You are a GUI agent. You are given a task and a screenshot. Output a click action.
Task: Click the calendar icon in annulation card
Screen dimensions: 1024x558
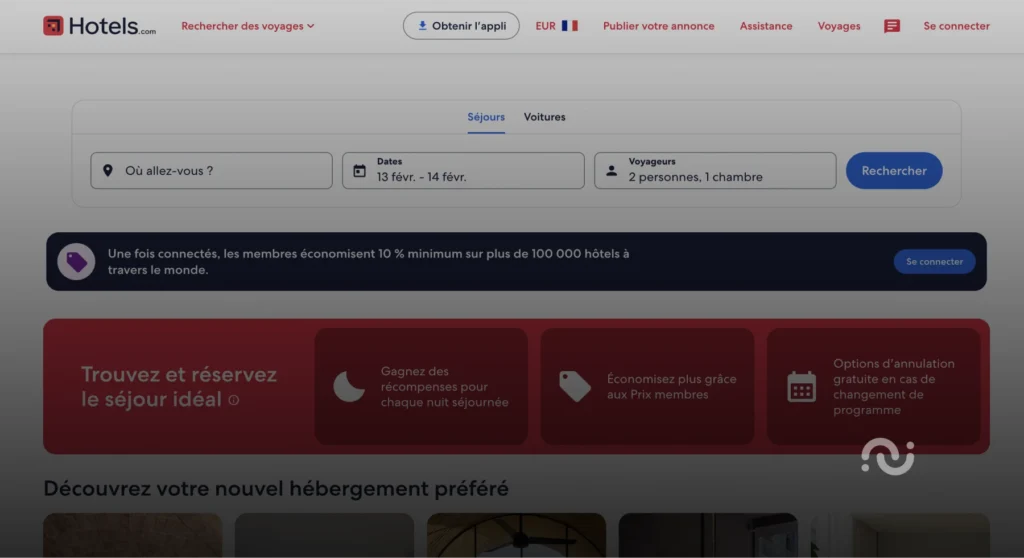(x=801, y=386)
